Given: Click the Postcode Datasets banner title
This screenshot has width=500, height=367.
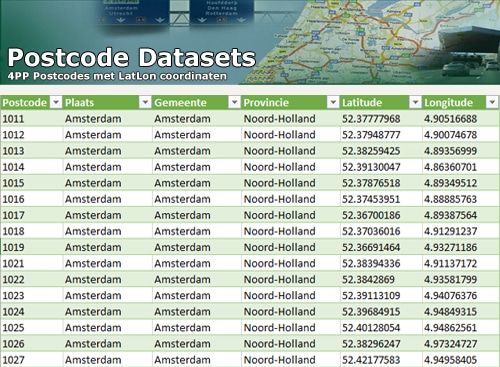Looking at the screenshot, I should click(x=132, y=58).
